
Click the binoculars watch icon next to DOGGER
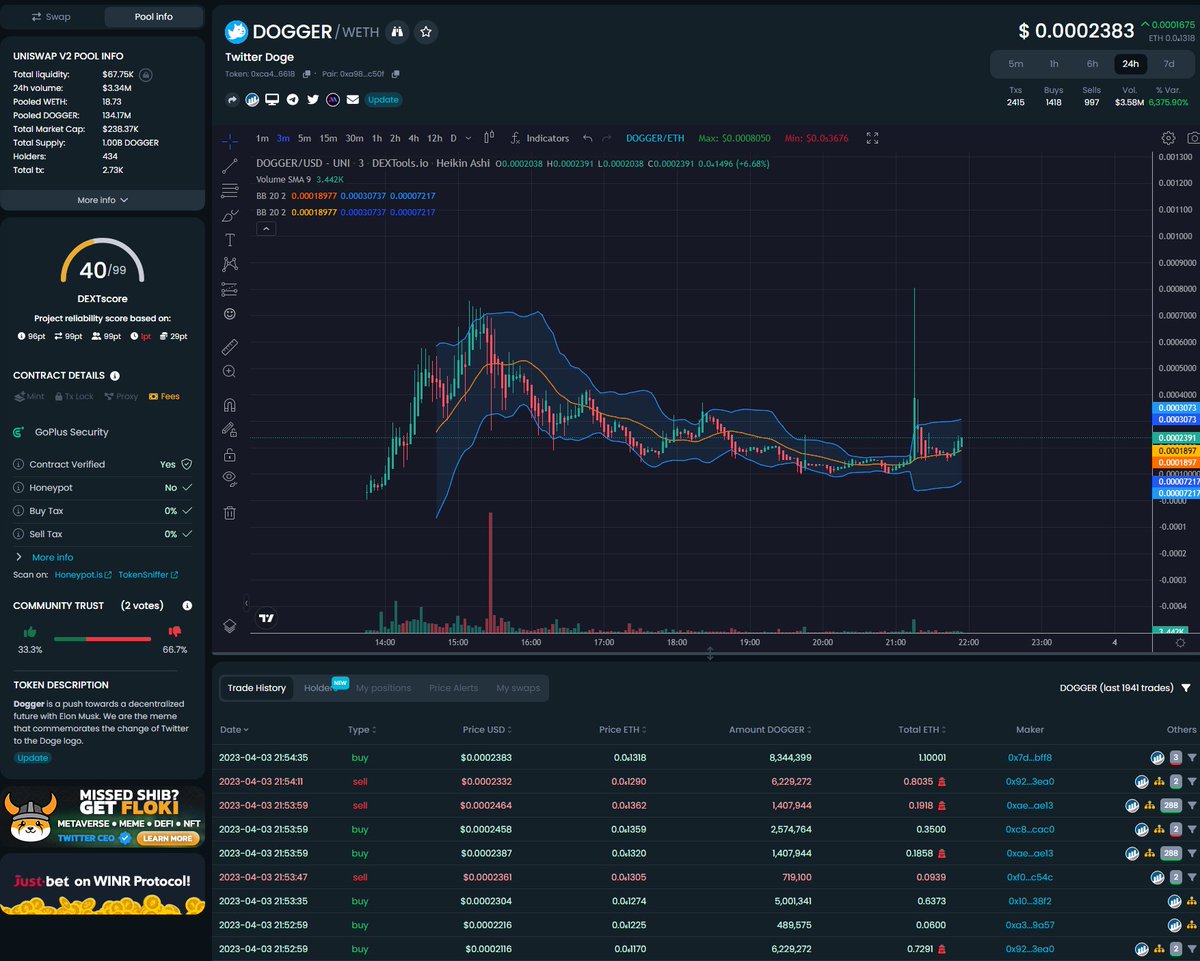pos(398,32)
